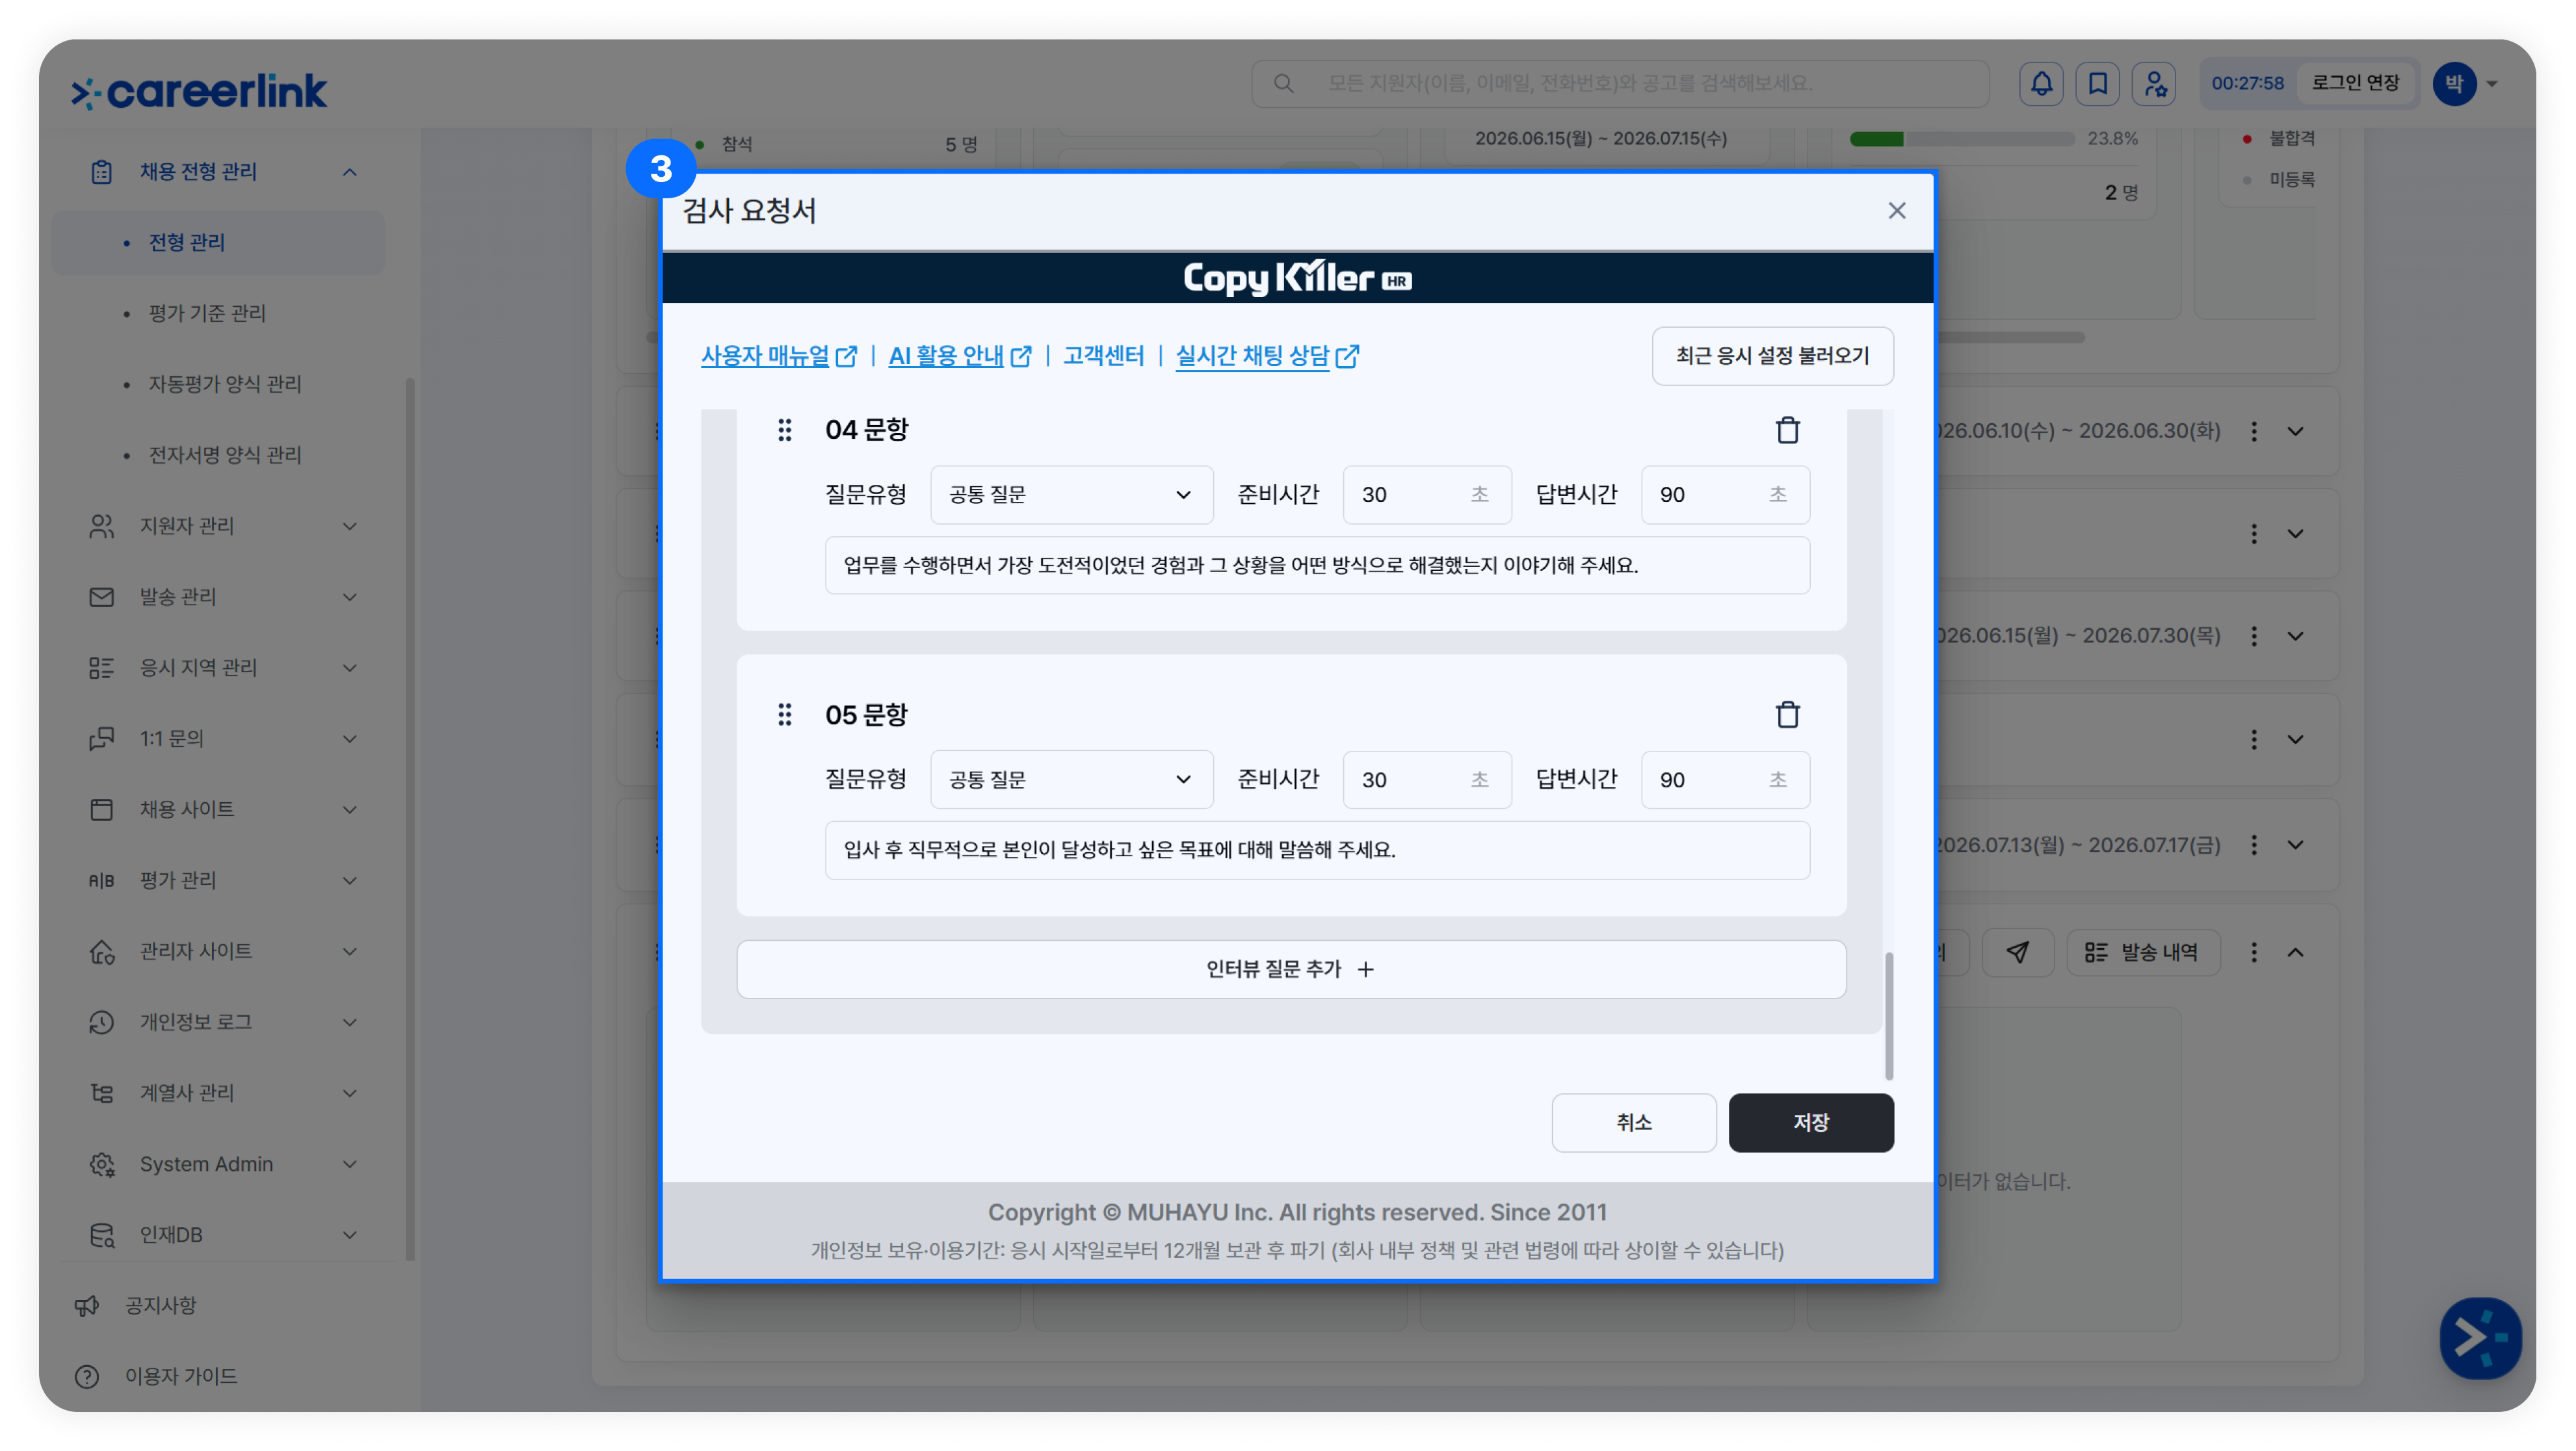Click the 로그인 연장 button
Screen dimensions: 2576x1451
pyautogui.click(x=2355, y=83)
